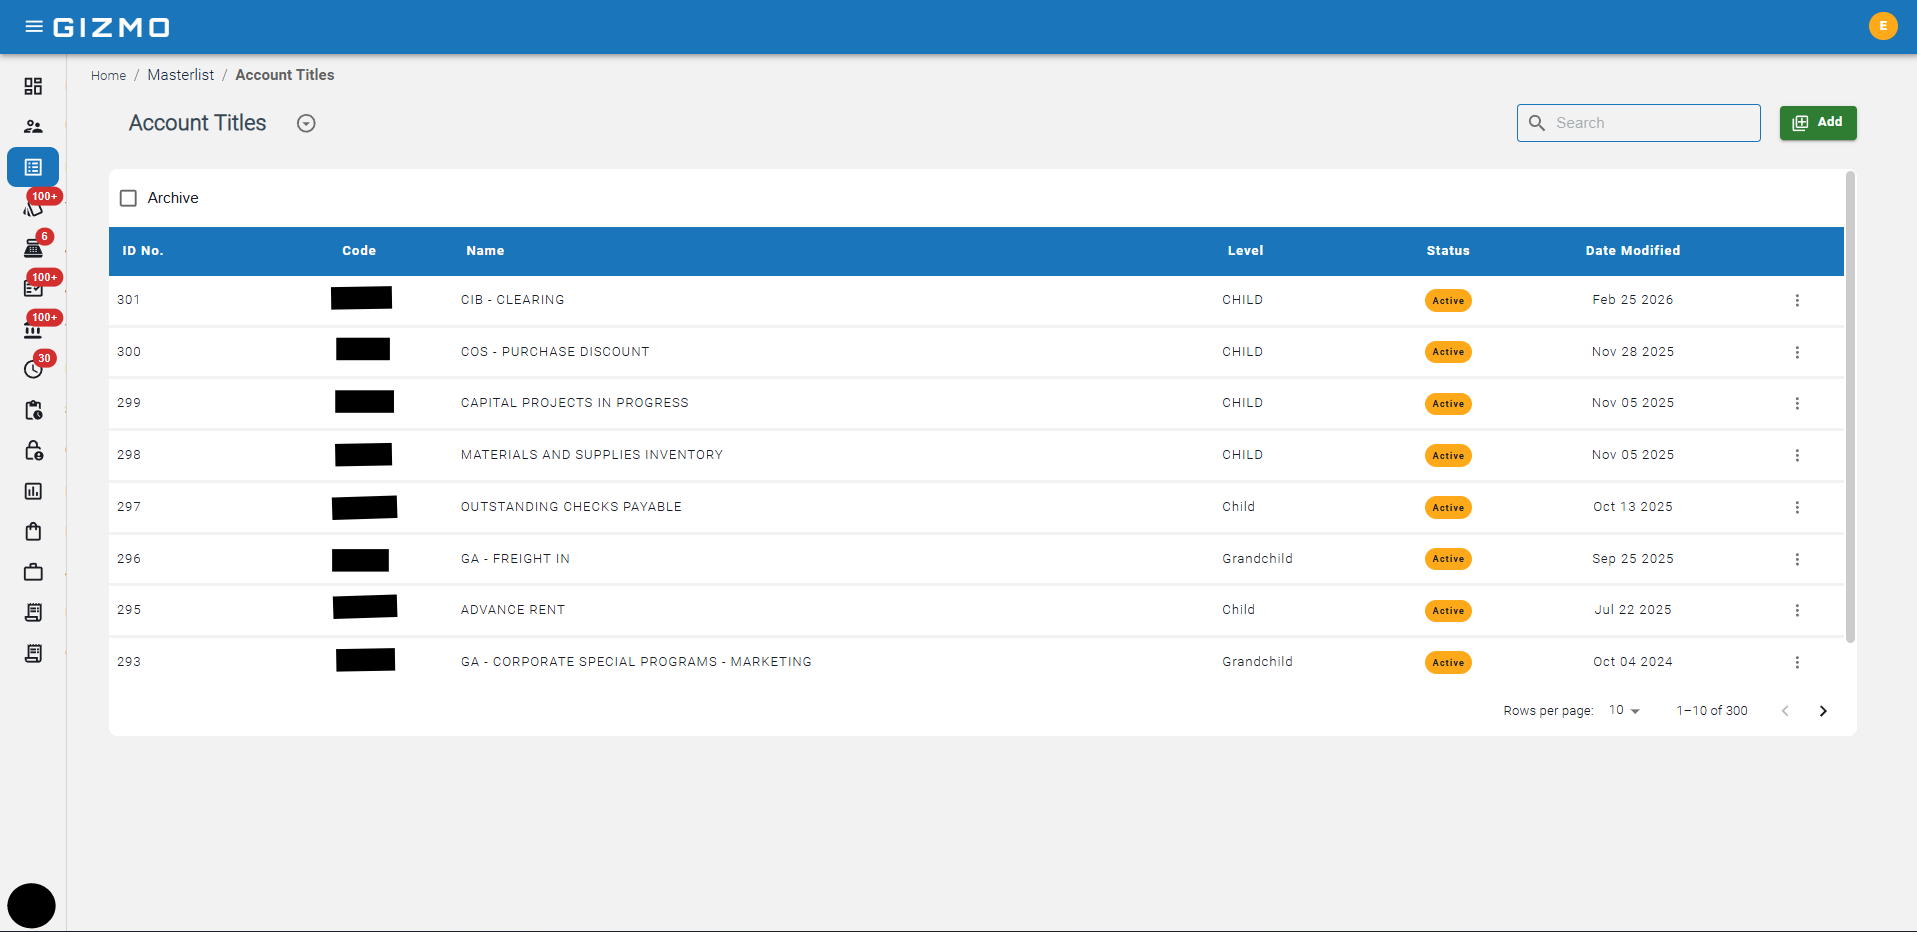Toggle the Archive checkbox
The width and height of the screenshot is (1917, 932).
[128, 198]
